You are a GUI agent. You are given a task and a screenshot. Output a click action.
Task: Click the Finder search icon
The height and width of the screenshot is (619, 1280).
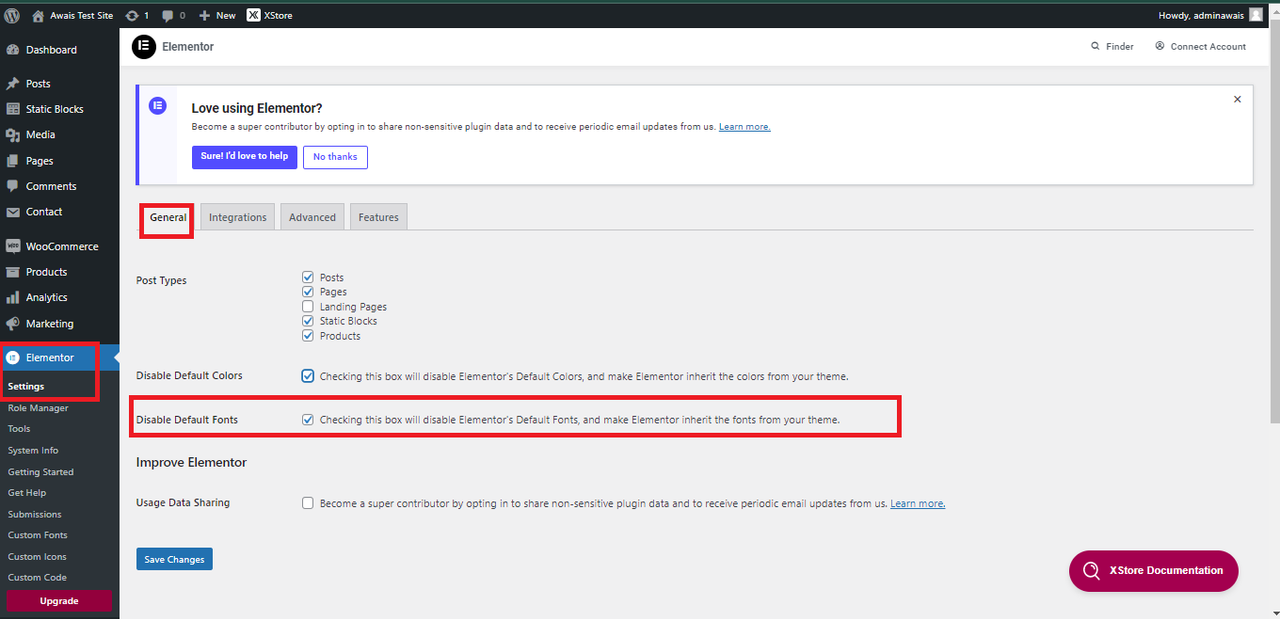coord(1096,47)
